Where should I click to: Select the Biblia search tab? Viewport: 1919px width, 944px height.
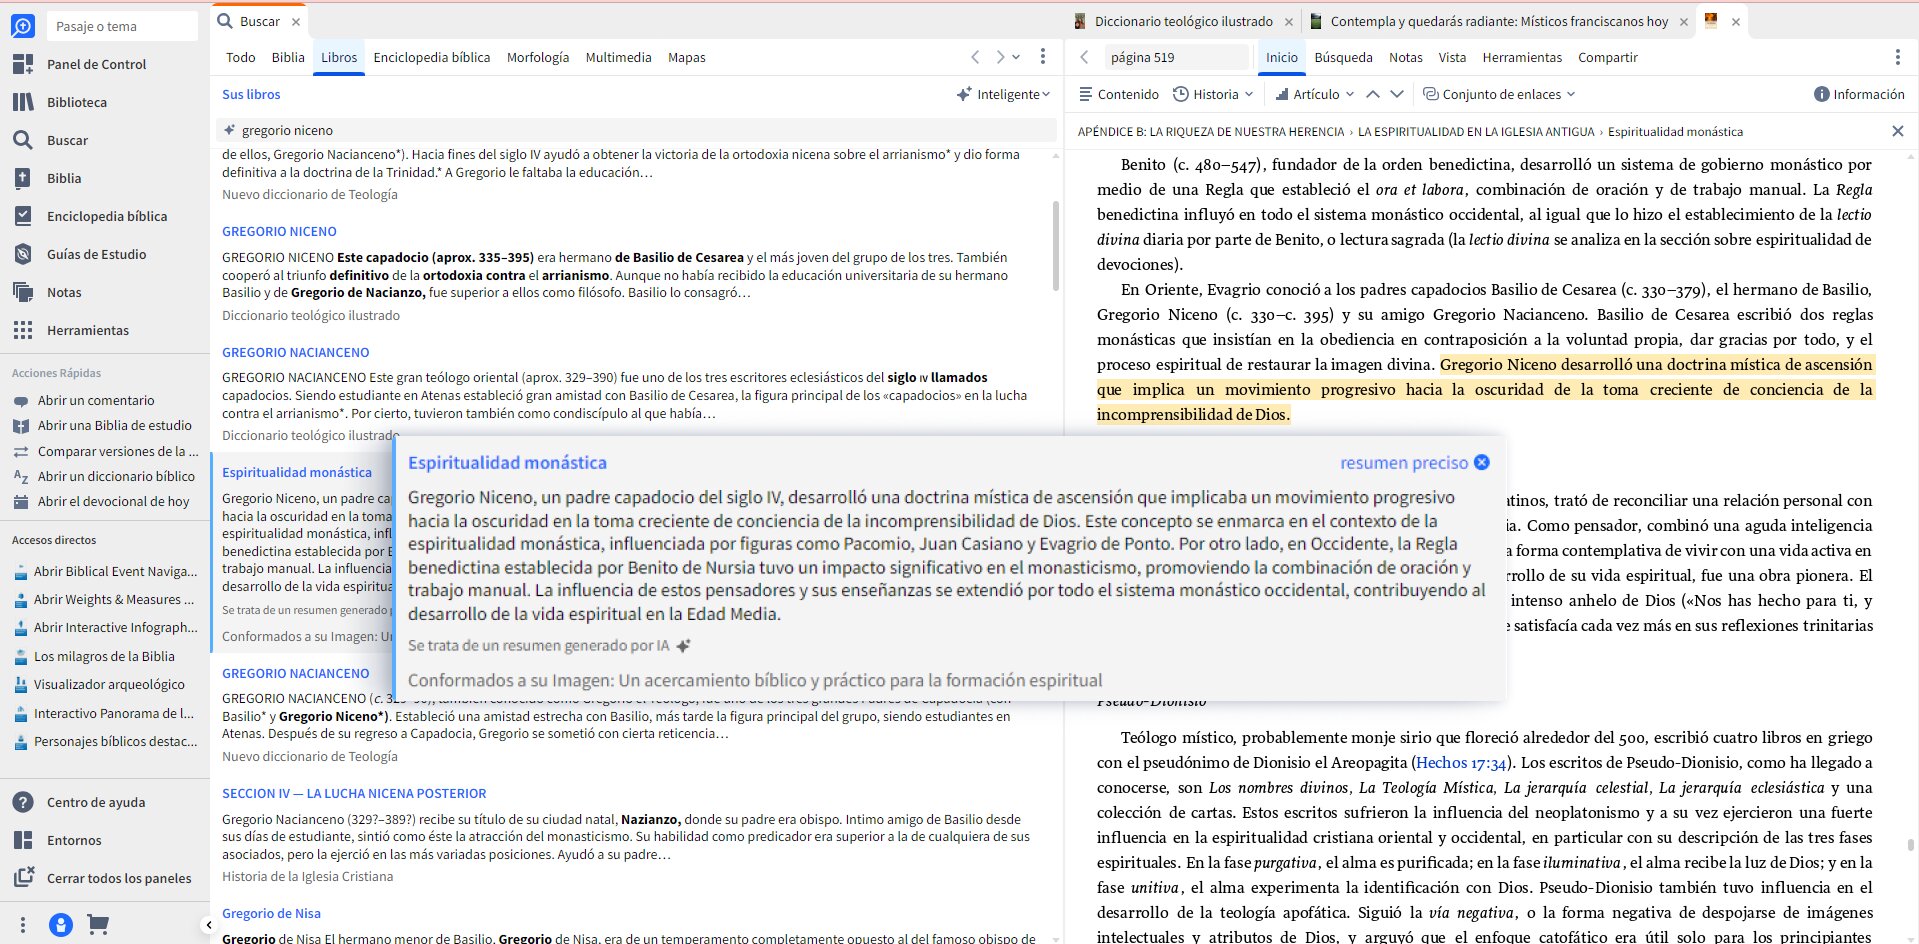coord(288,57)
